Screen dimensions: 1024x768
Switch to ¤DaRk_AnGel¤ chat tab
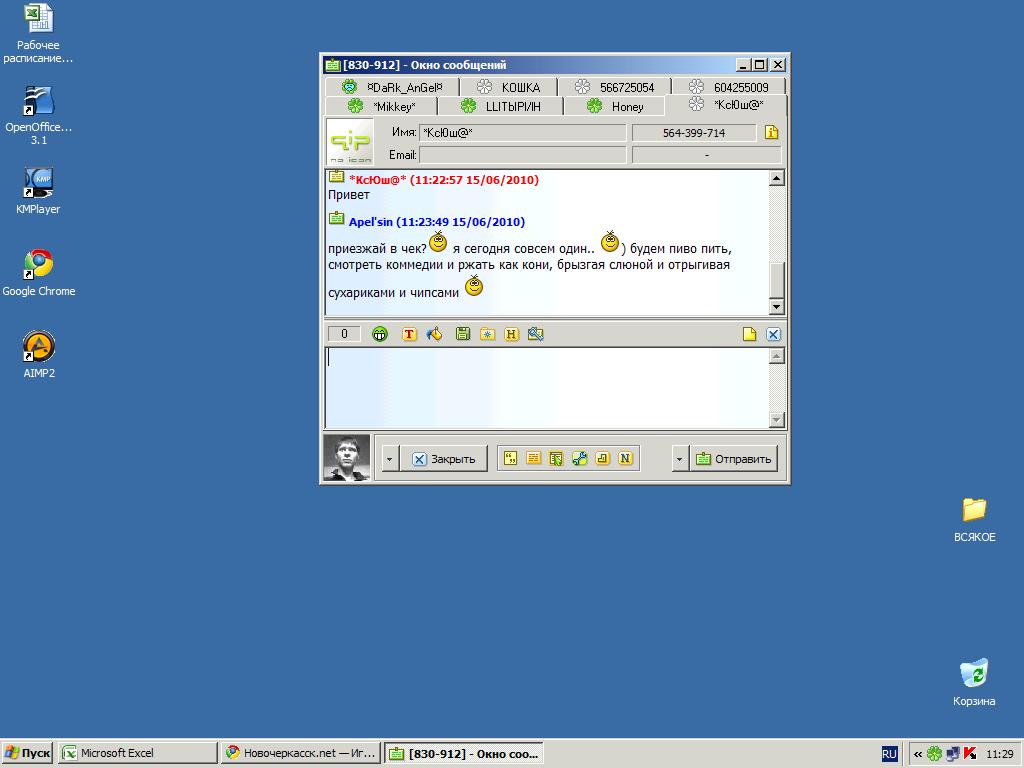pos(392,87)
